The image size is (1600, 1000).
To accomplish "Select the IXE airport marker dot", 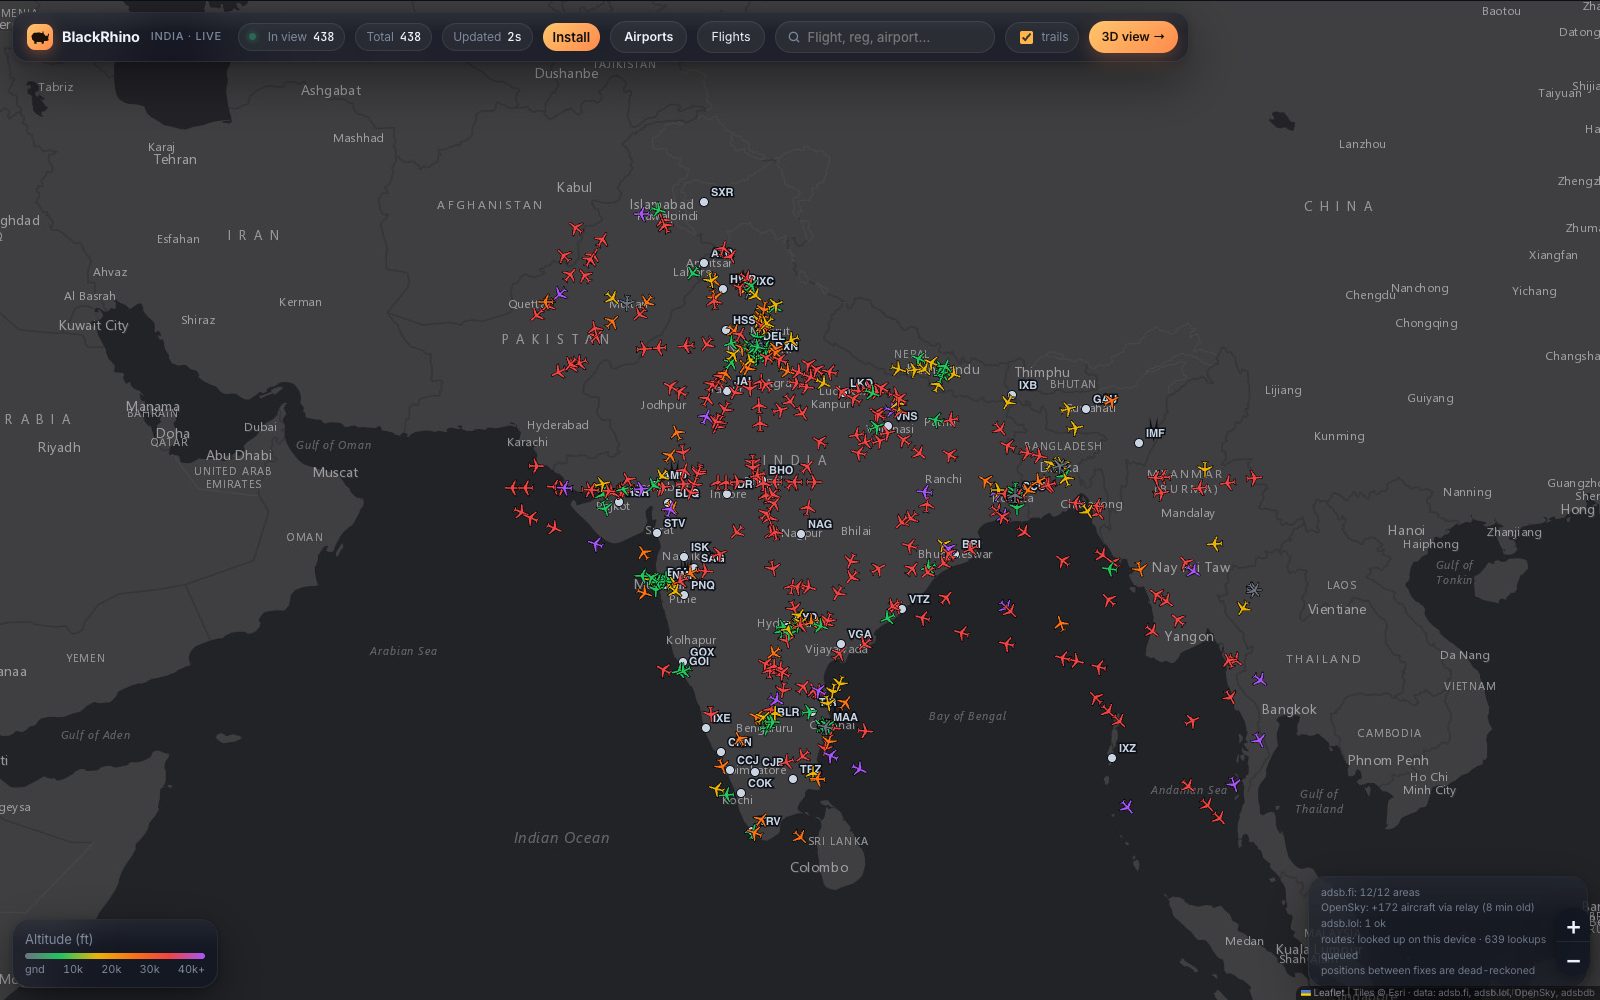I will (706, 728).
